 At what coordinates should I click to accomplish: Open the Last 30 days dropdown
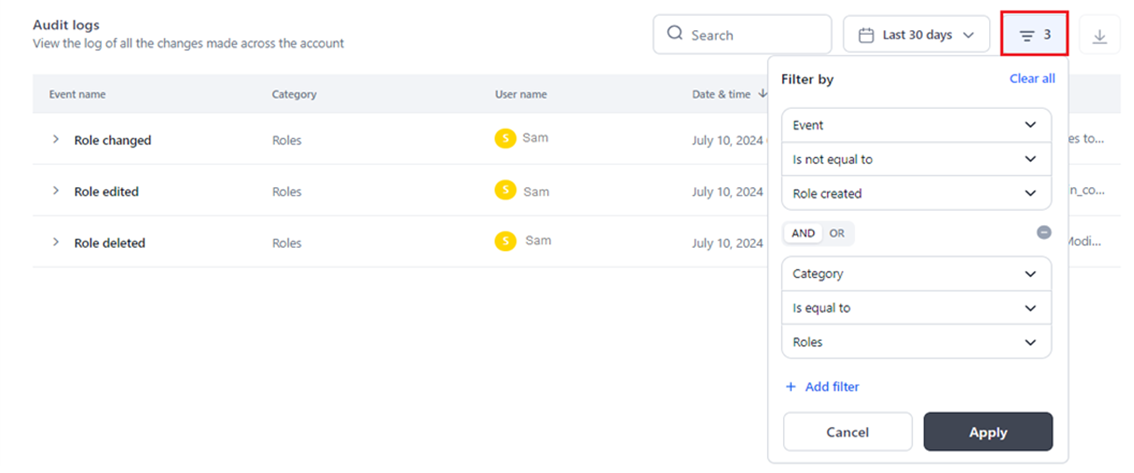(916, 35)
